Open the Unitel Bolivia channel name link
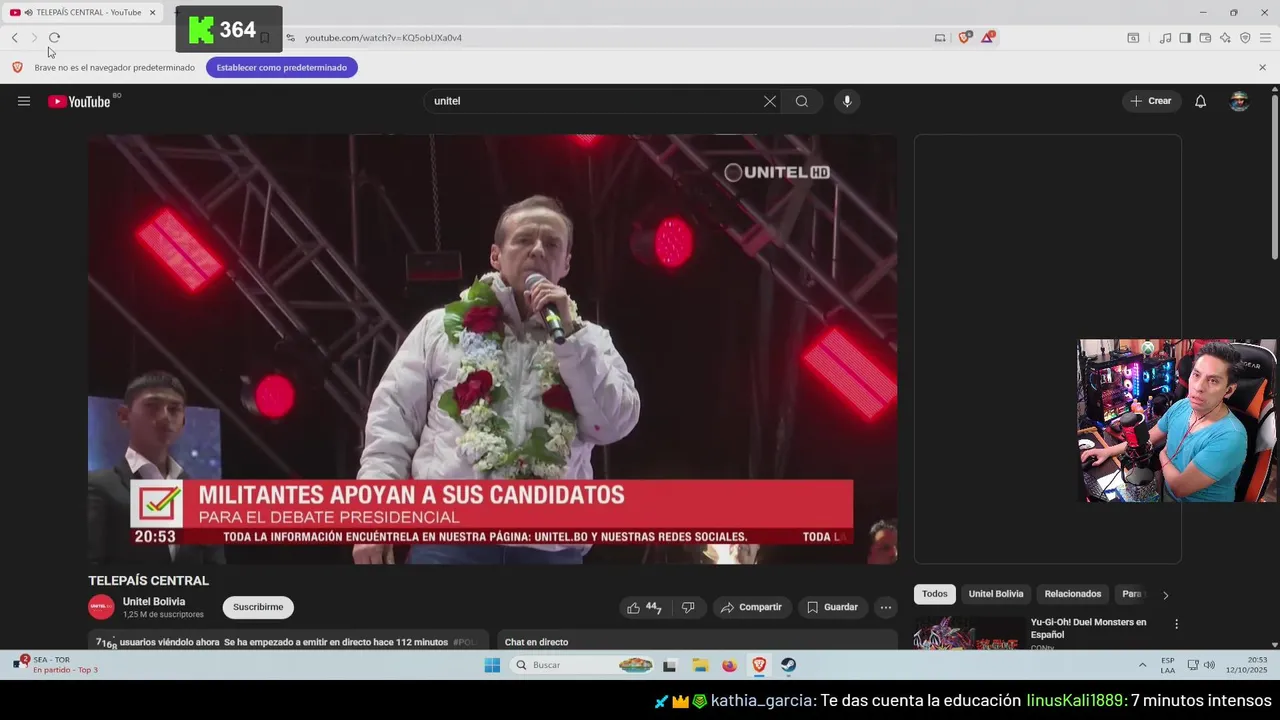Image resolution: width=1280 pixels, height=720 pixels. [x=154, y=602]
